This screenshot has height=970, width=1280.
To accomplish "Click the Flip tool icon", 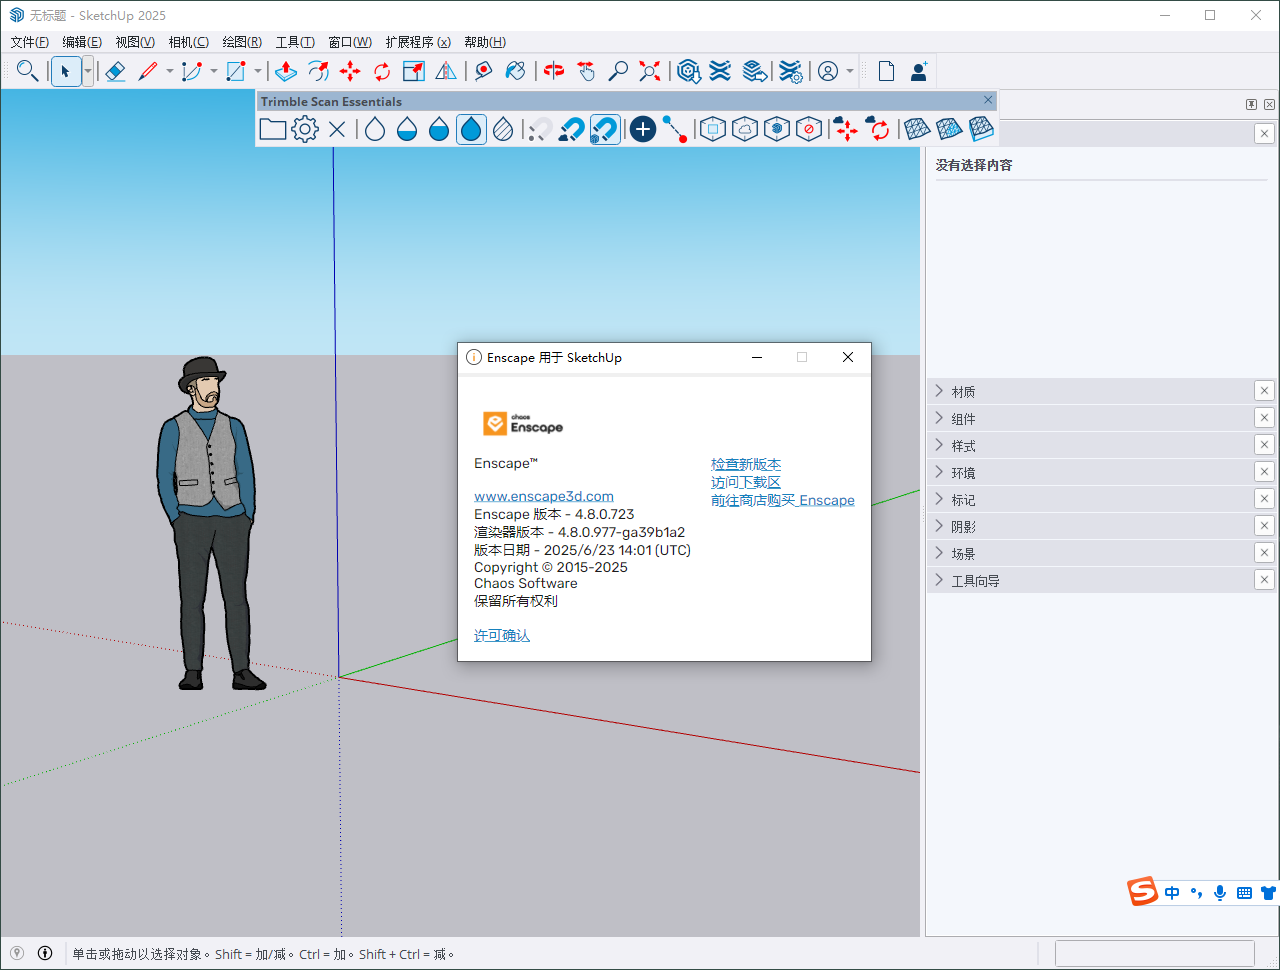I will point(446,71).
